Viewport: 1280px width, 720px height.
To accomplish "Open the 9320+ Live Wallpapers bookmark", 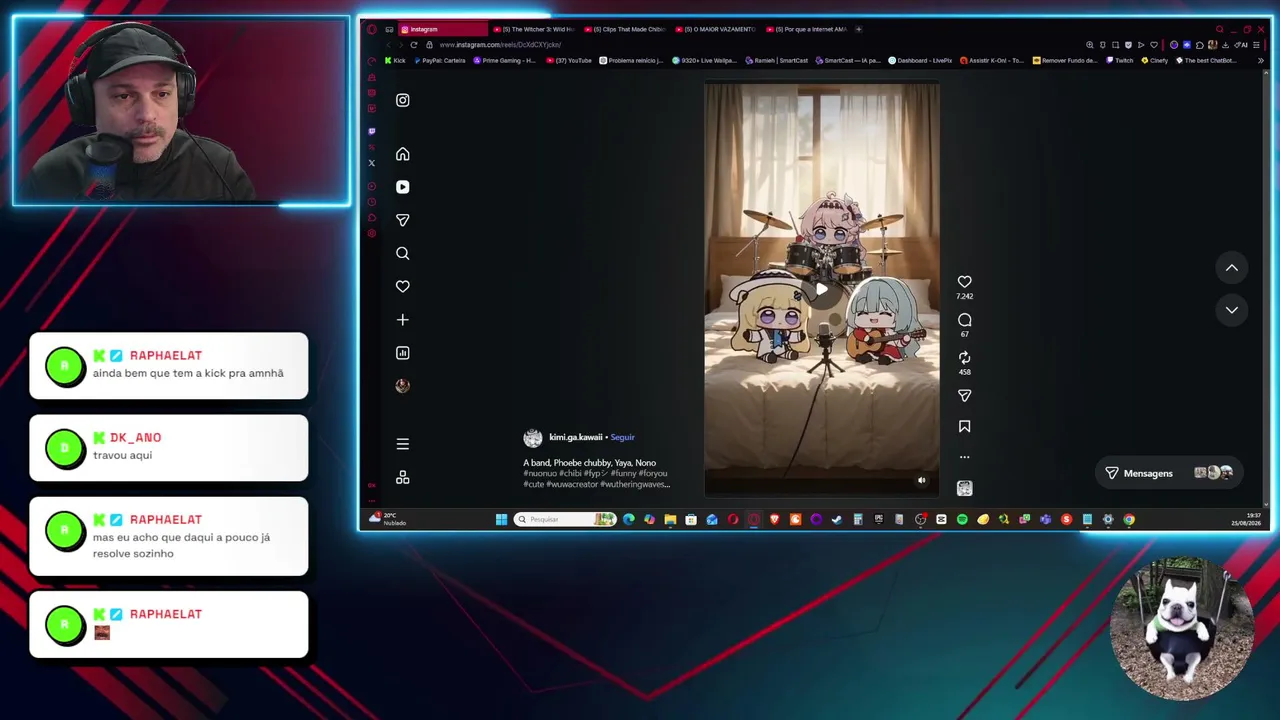I will pos(704,60).
